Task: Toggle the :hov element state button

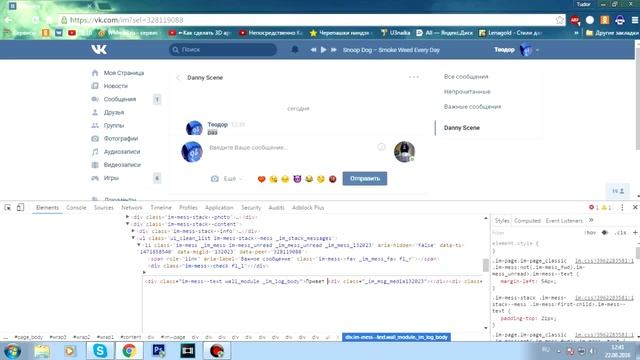Action: click(x=590, y=232)
